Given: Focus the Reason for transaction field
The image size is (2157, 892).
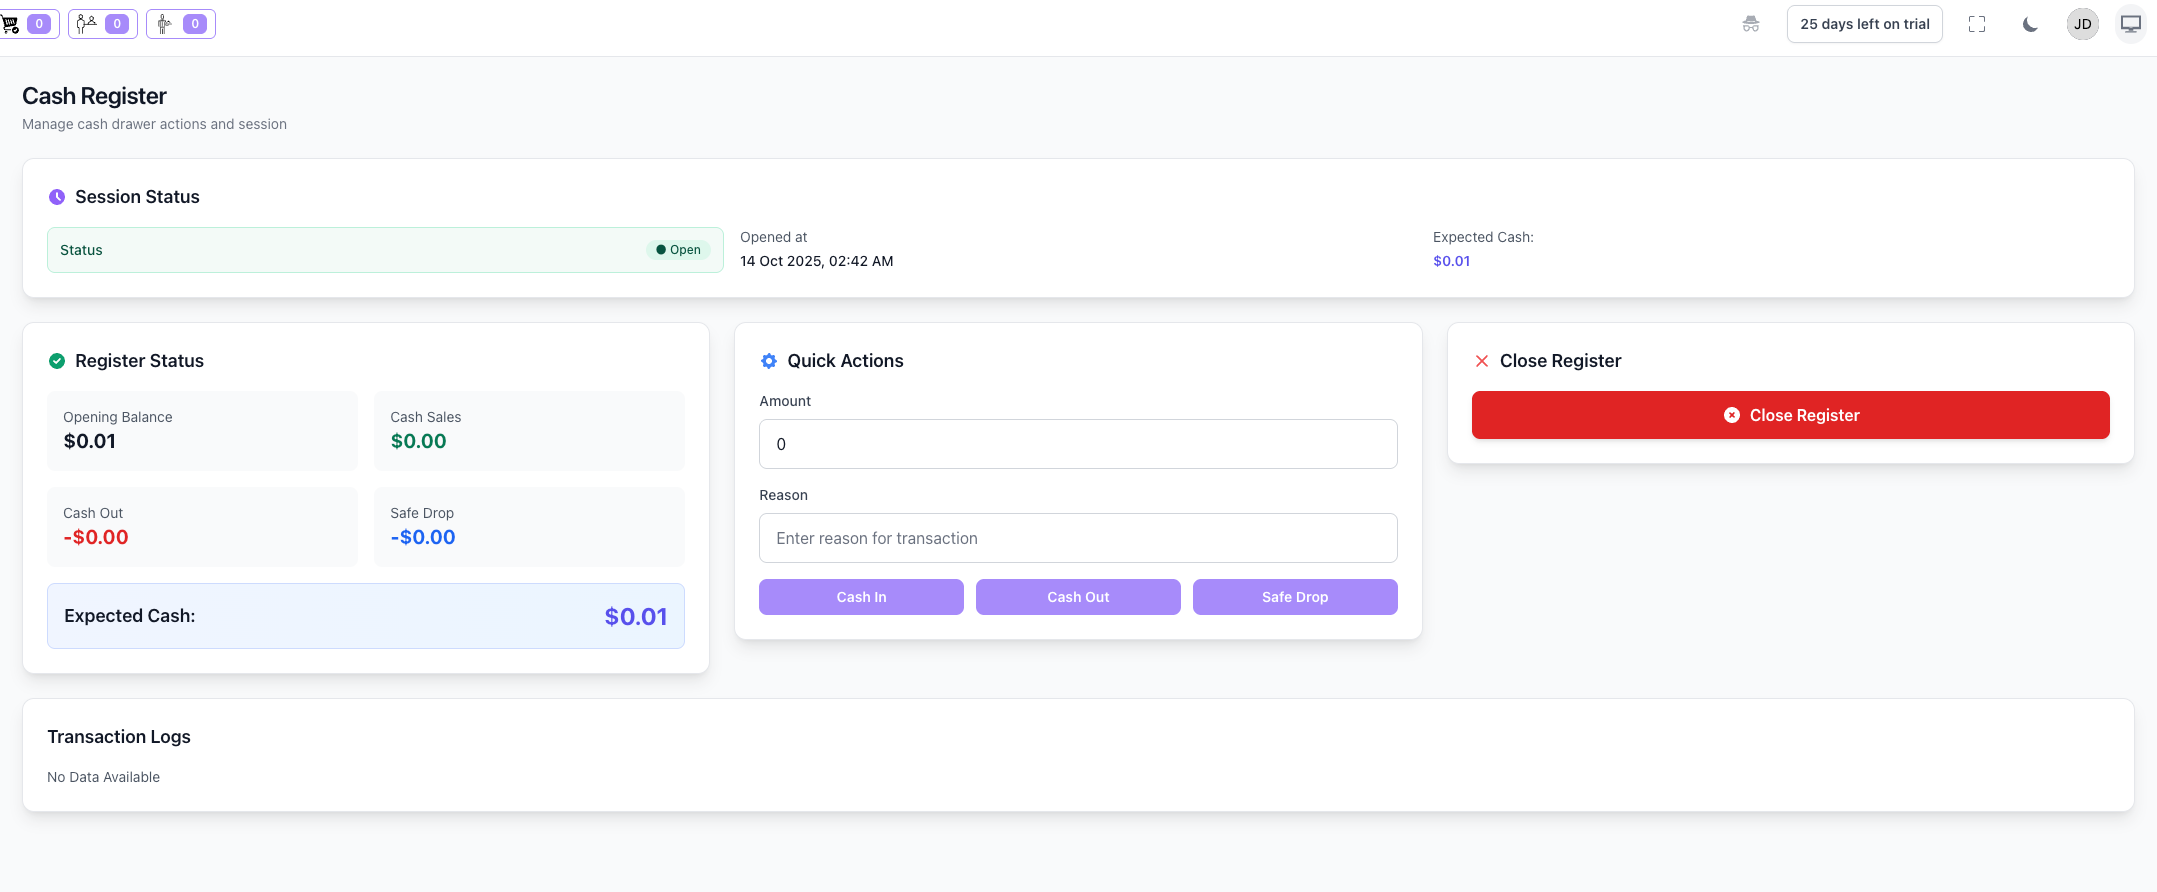Looking at the screenshot, I should click(x=1078, y=538).
